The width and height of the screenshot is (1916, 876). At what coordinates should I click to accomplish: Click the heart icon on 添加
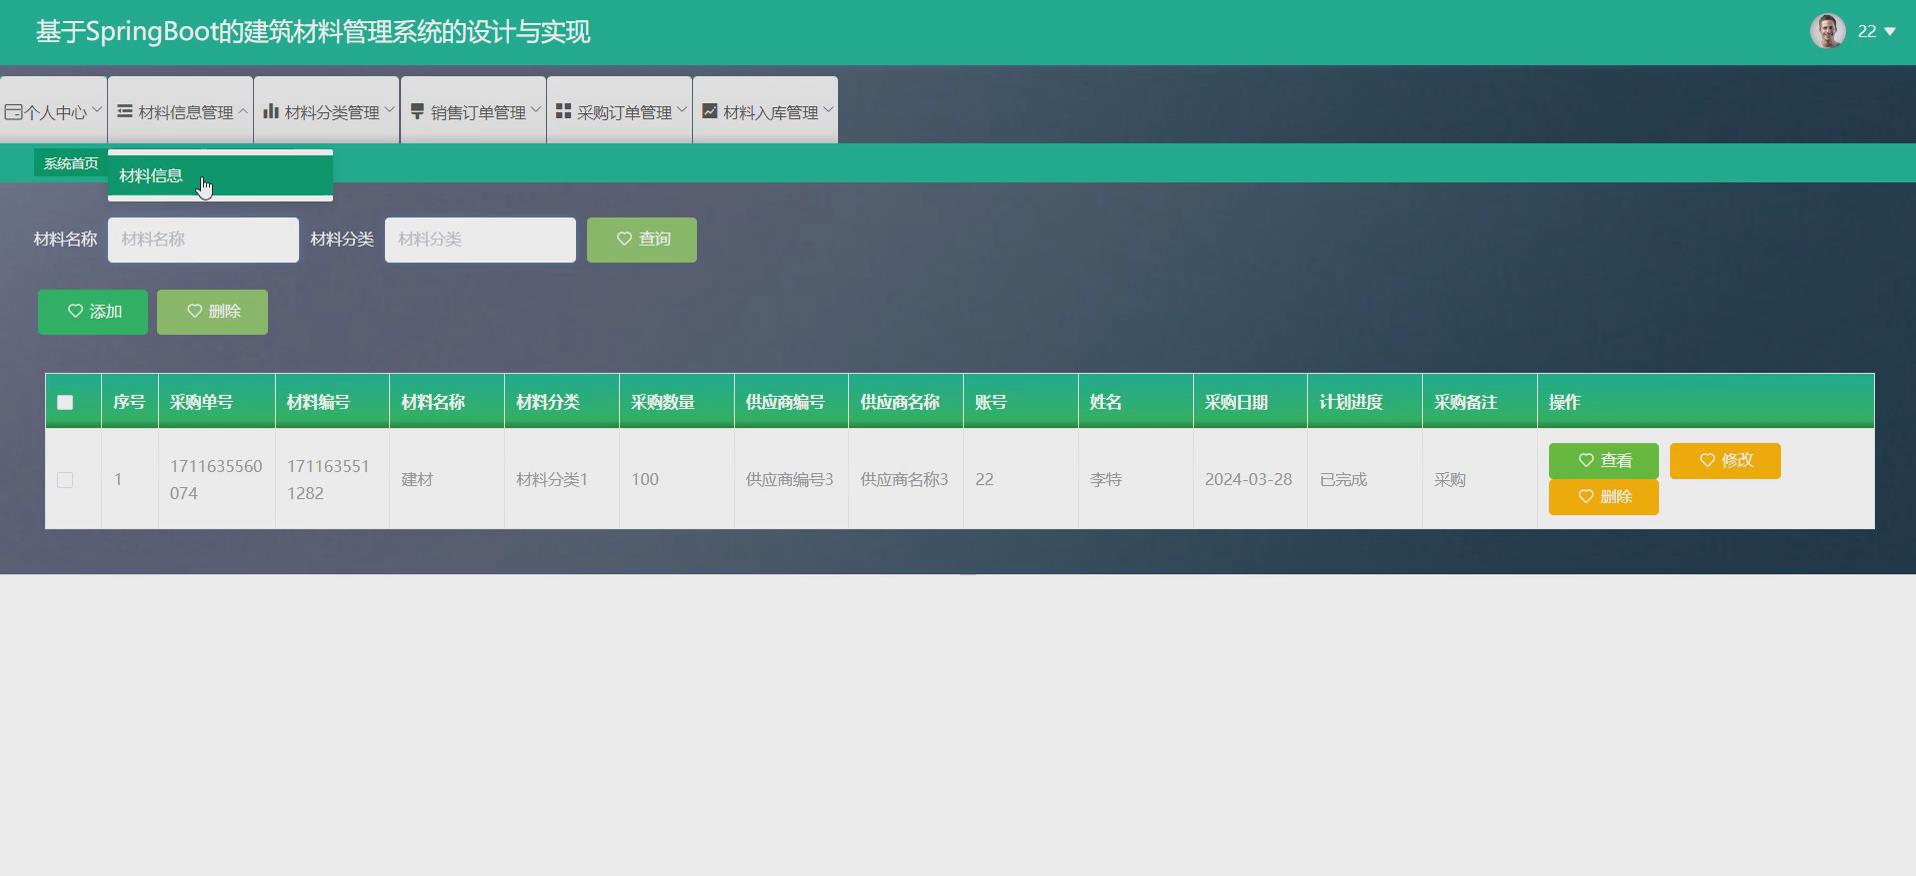[x=75, y=311]
